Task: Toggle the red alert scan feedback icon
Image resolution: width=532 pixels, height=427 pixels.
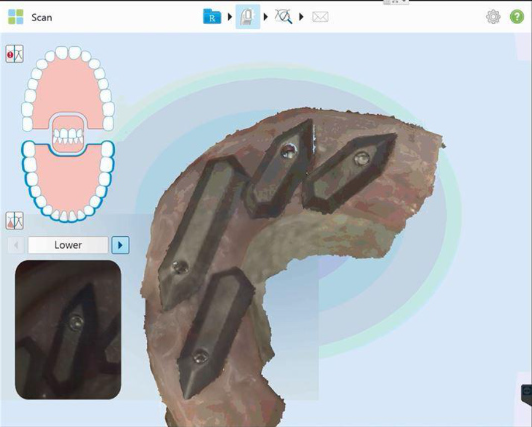Action: (15, 54)
